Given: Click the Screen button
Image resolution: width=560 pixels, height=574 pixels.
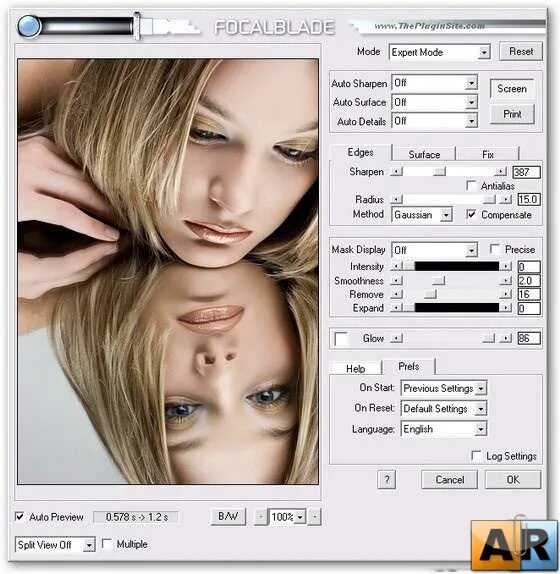Looking at the screenshot, I should (x=512, y=89).
